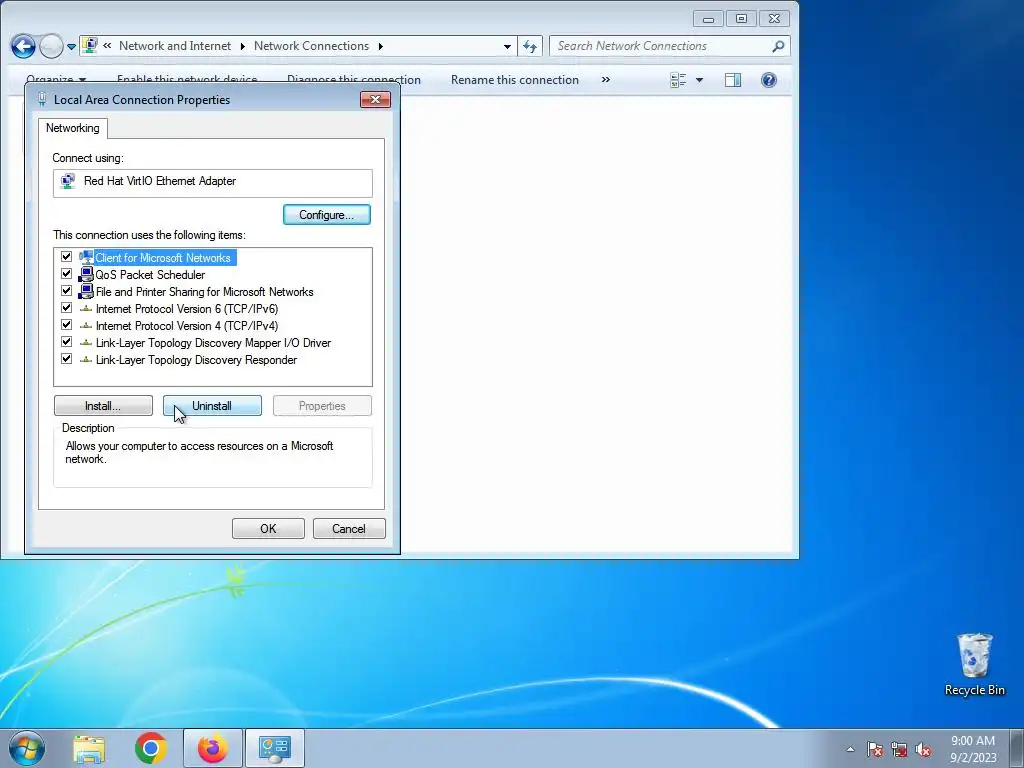Select Link-Layer Topology Discovery Mapper item
The width and height of the screenshot is (1024, 768).
coord(213,343)
